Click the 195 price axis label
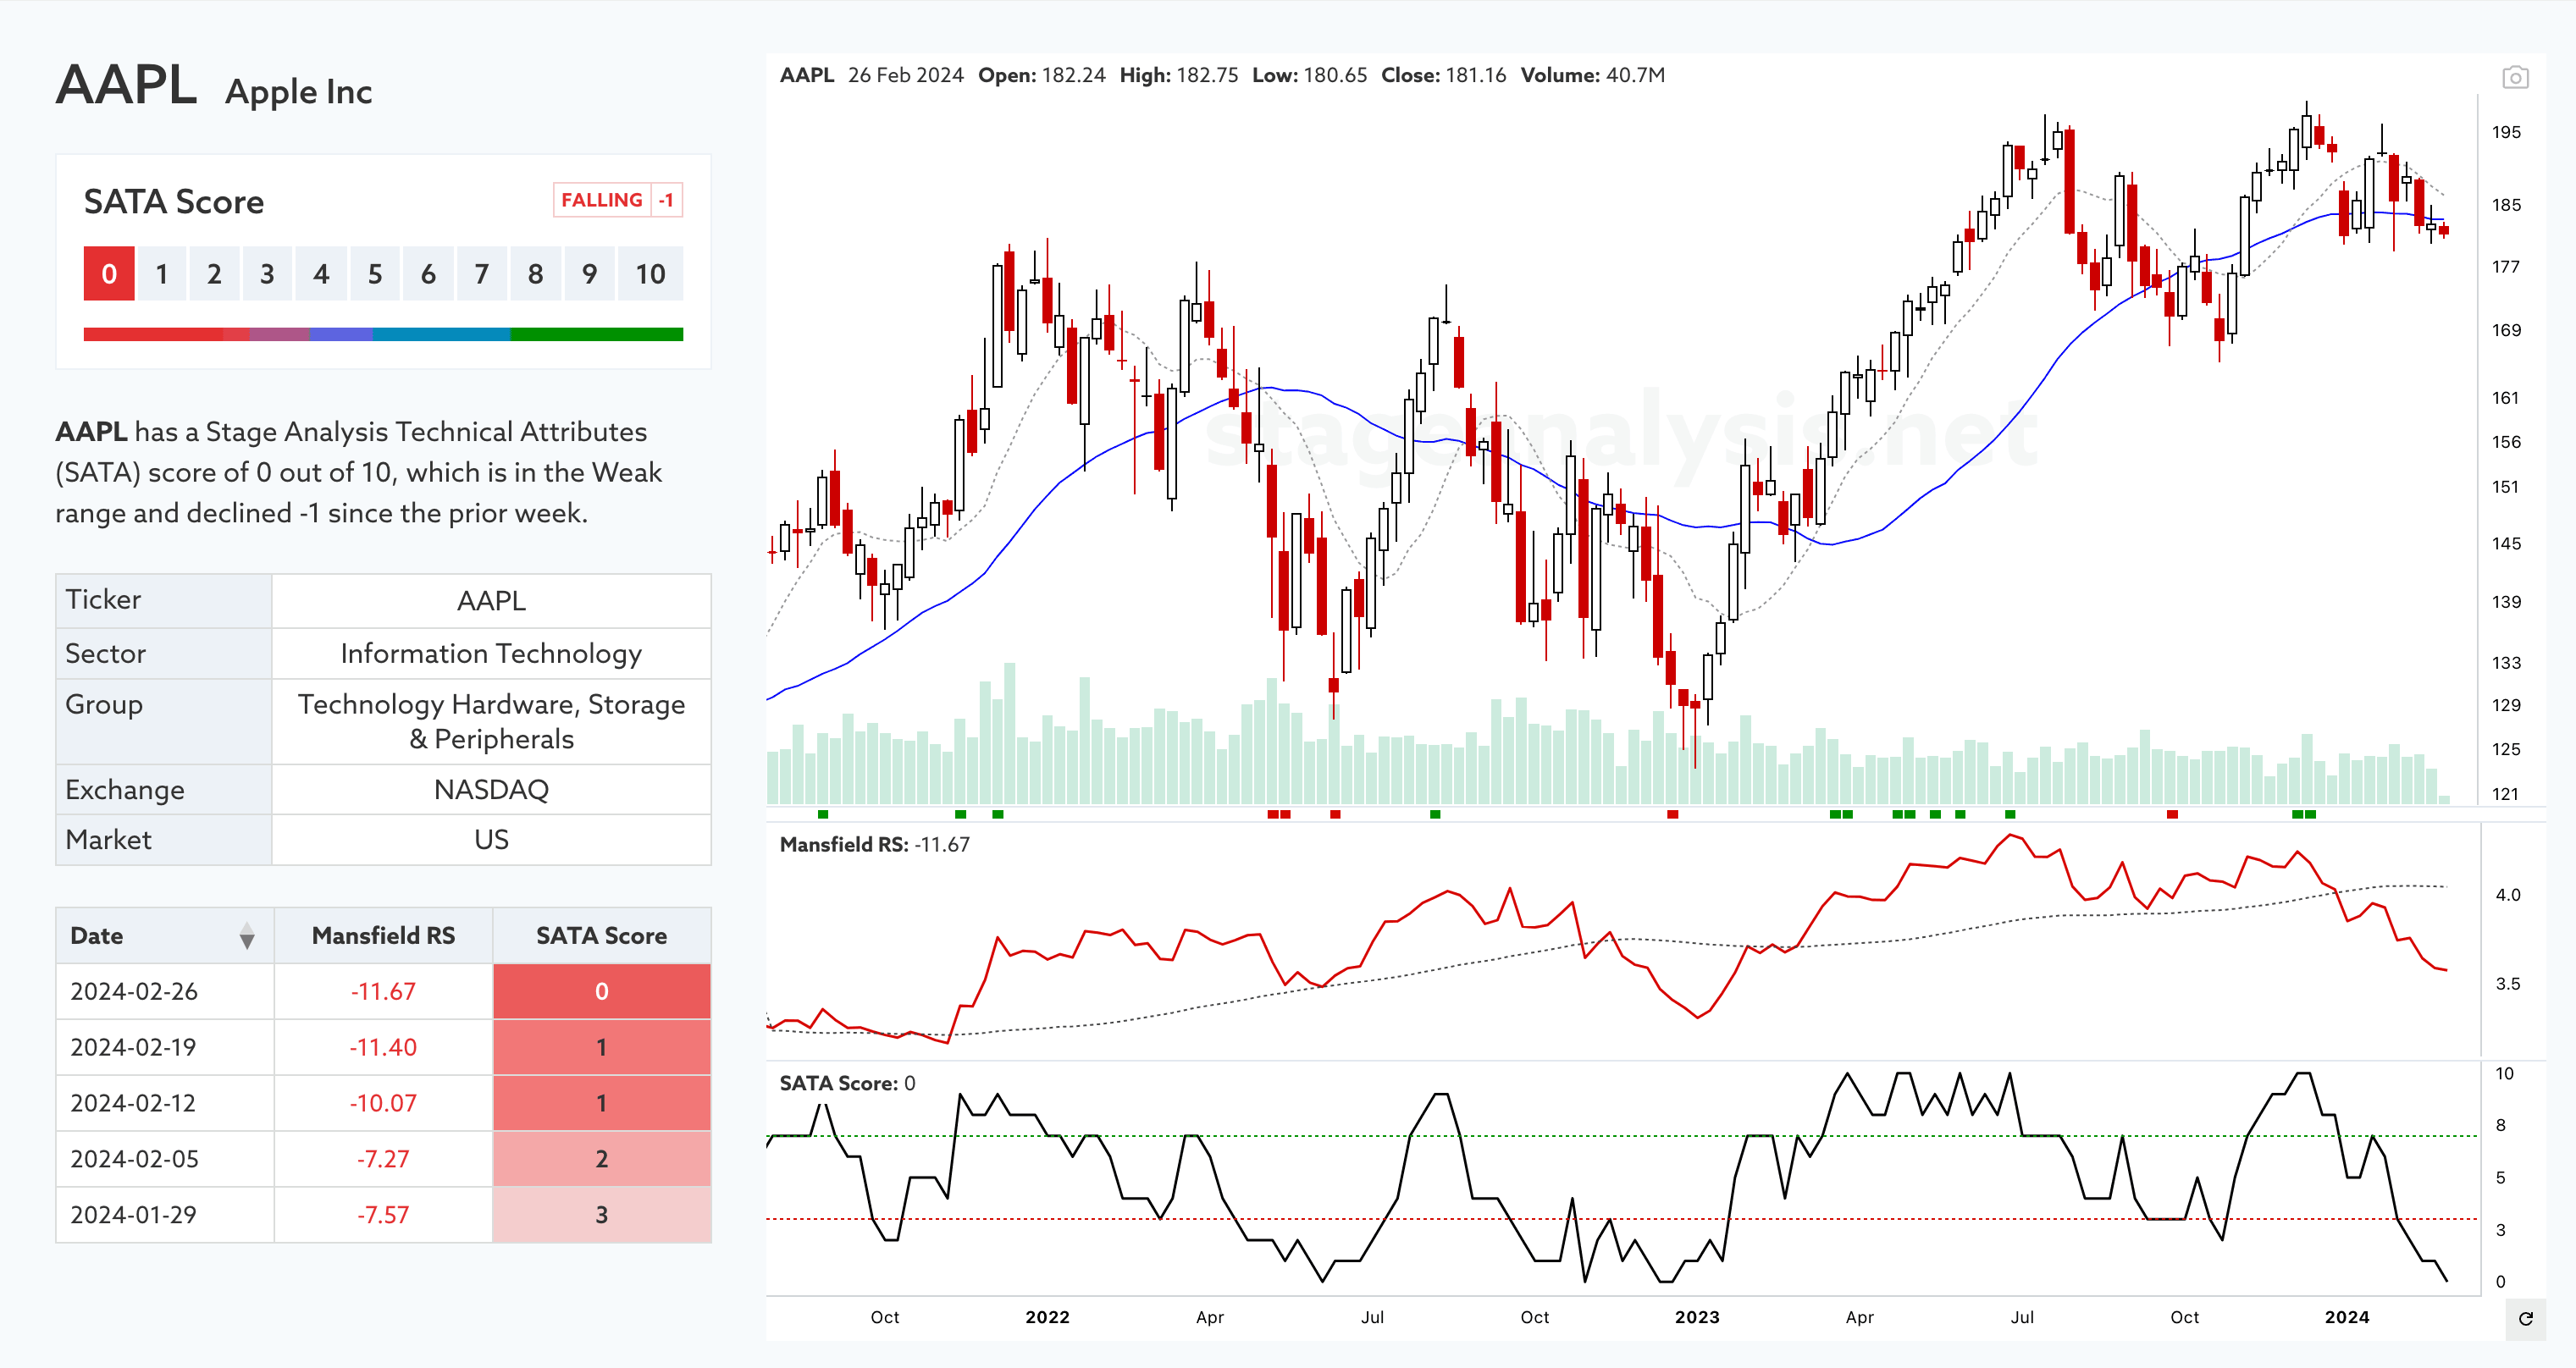 [x=2506, y=132]
